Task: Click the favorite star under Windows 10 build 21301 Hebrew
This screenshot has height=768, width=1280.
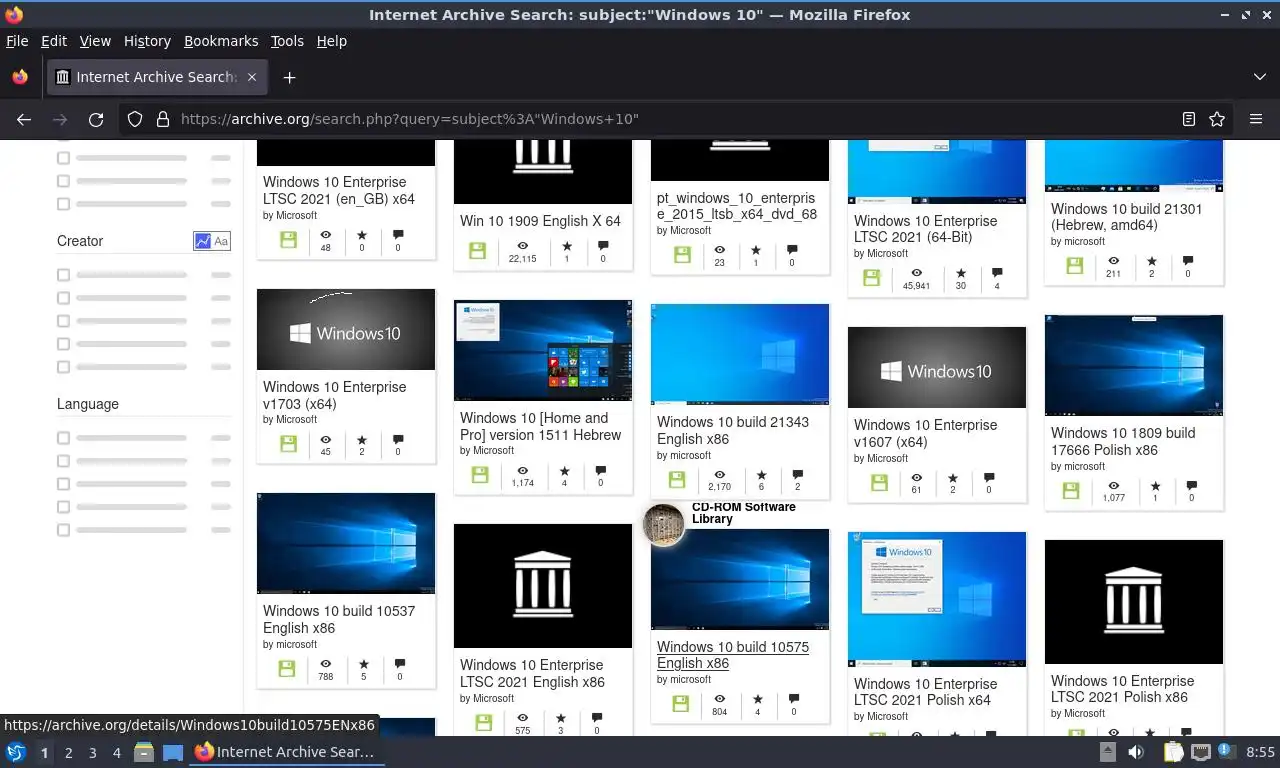Action: pos(1151,261)
